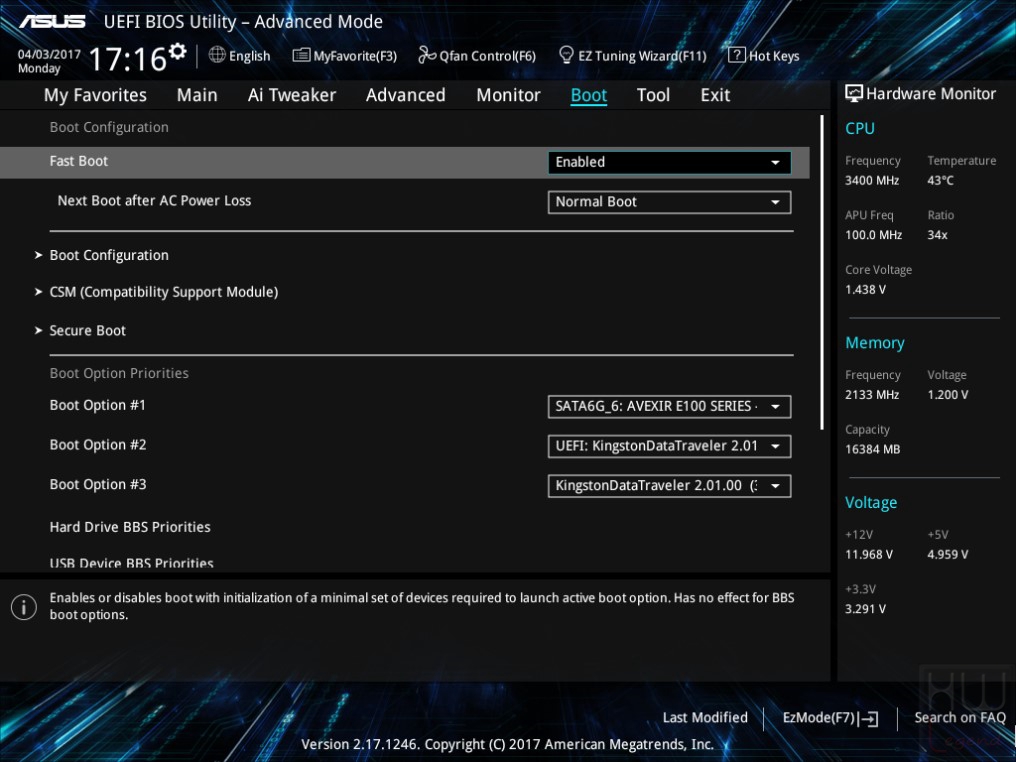The height and width of the screenshot is (762, 1016).
Task: Select the Fast Boot row label
Action: (78, 161)
